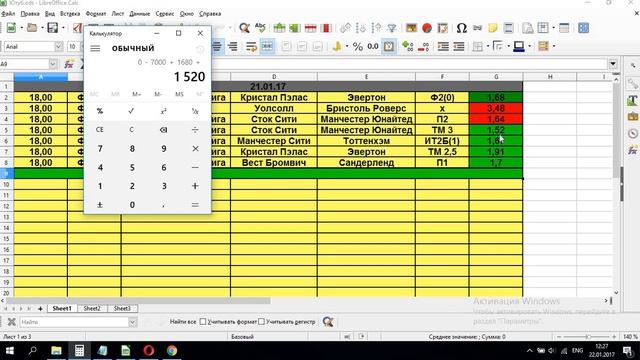Open sidebar Navigator compass icon
640x360 pixels.
point(633,133)
